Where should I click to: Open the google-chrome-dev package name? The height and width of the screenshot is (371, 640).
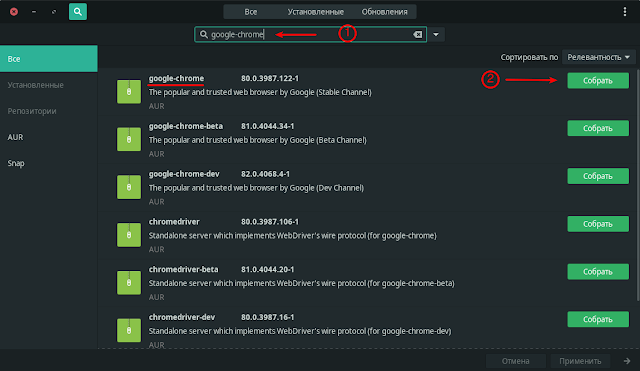(184, 174)
